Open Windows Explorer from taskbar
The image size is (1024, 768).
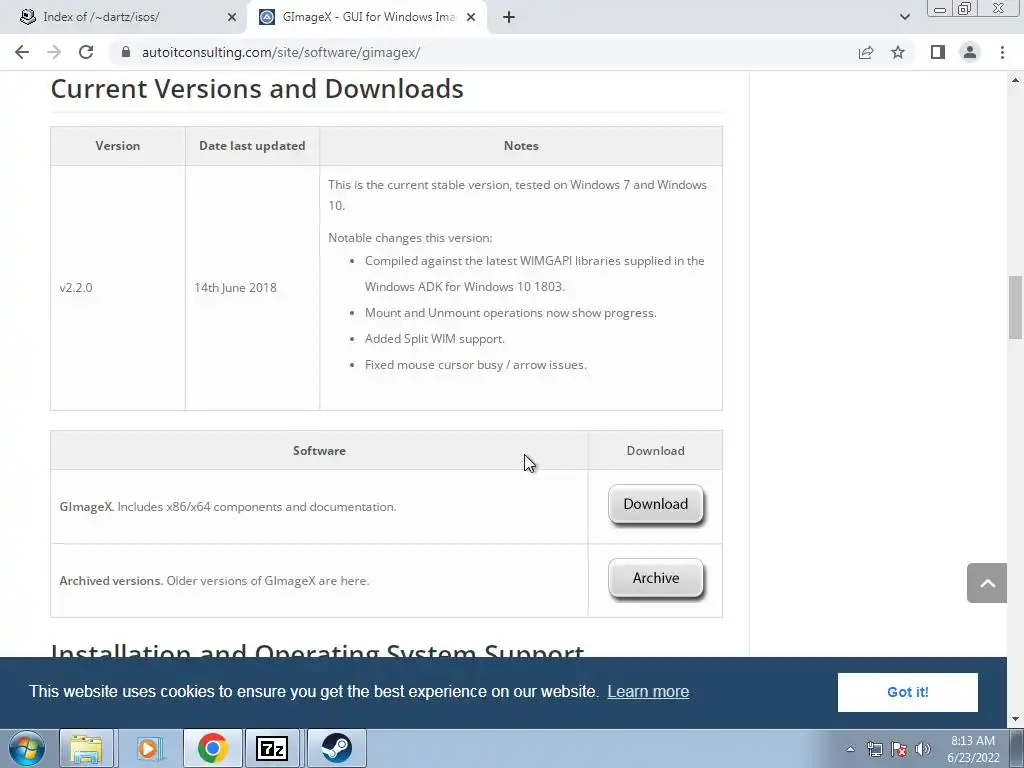click(x=87, y=748)
